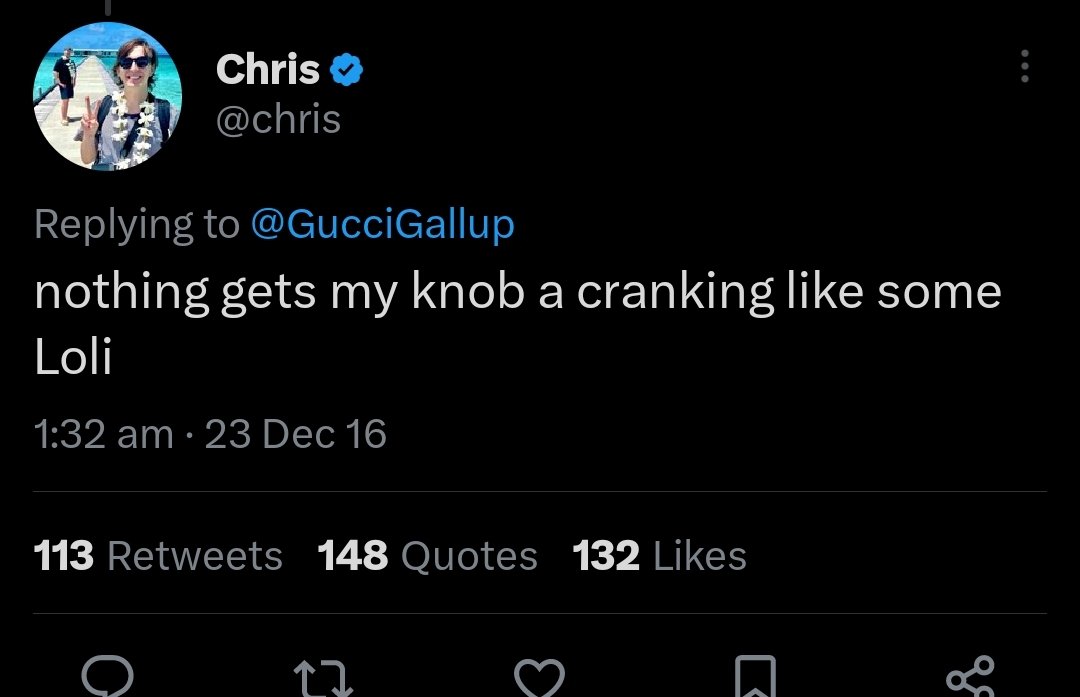Click the blue verified badge next to Chris
The height and width of the screenshot is (697, 1080).
tap(347, 70)
